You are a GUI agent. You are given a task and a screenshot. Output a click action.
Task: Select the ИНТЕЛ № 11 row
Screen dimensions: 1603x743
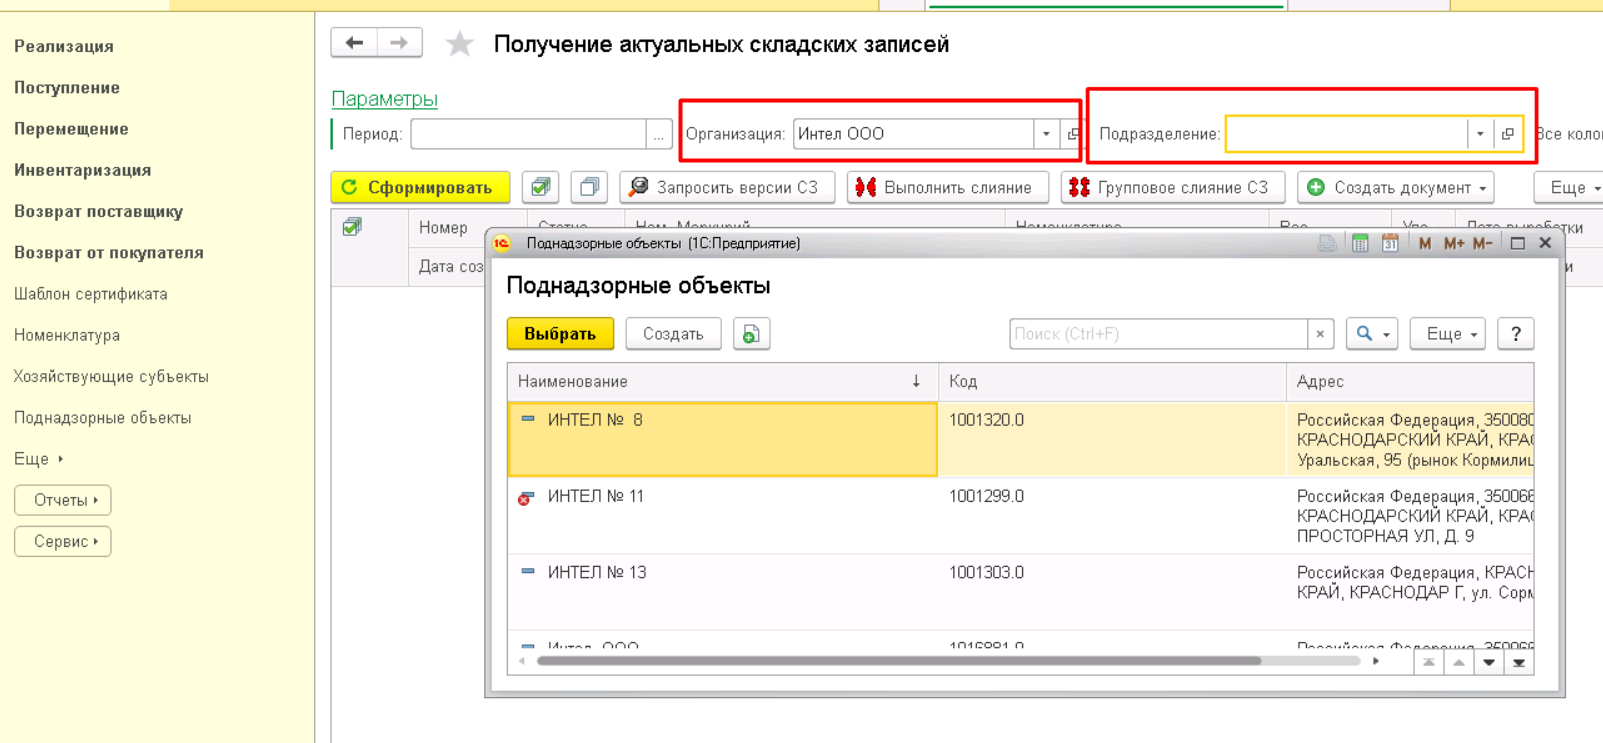coord(1020,516)
